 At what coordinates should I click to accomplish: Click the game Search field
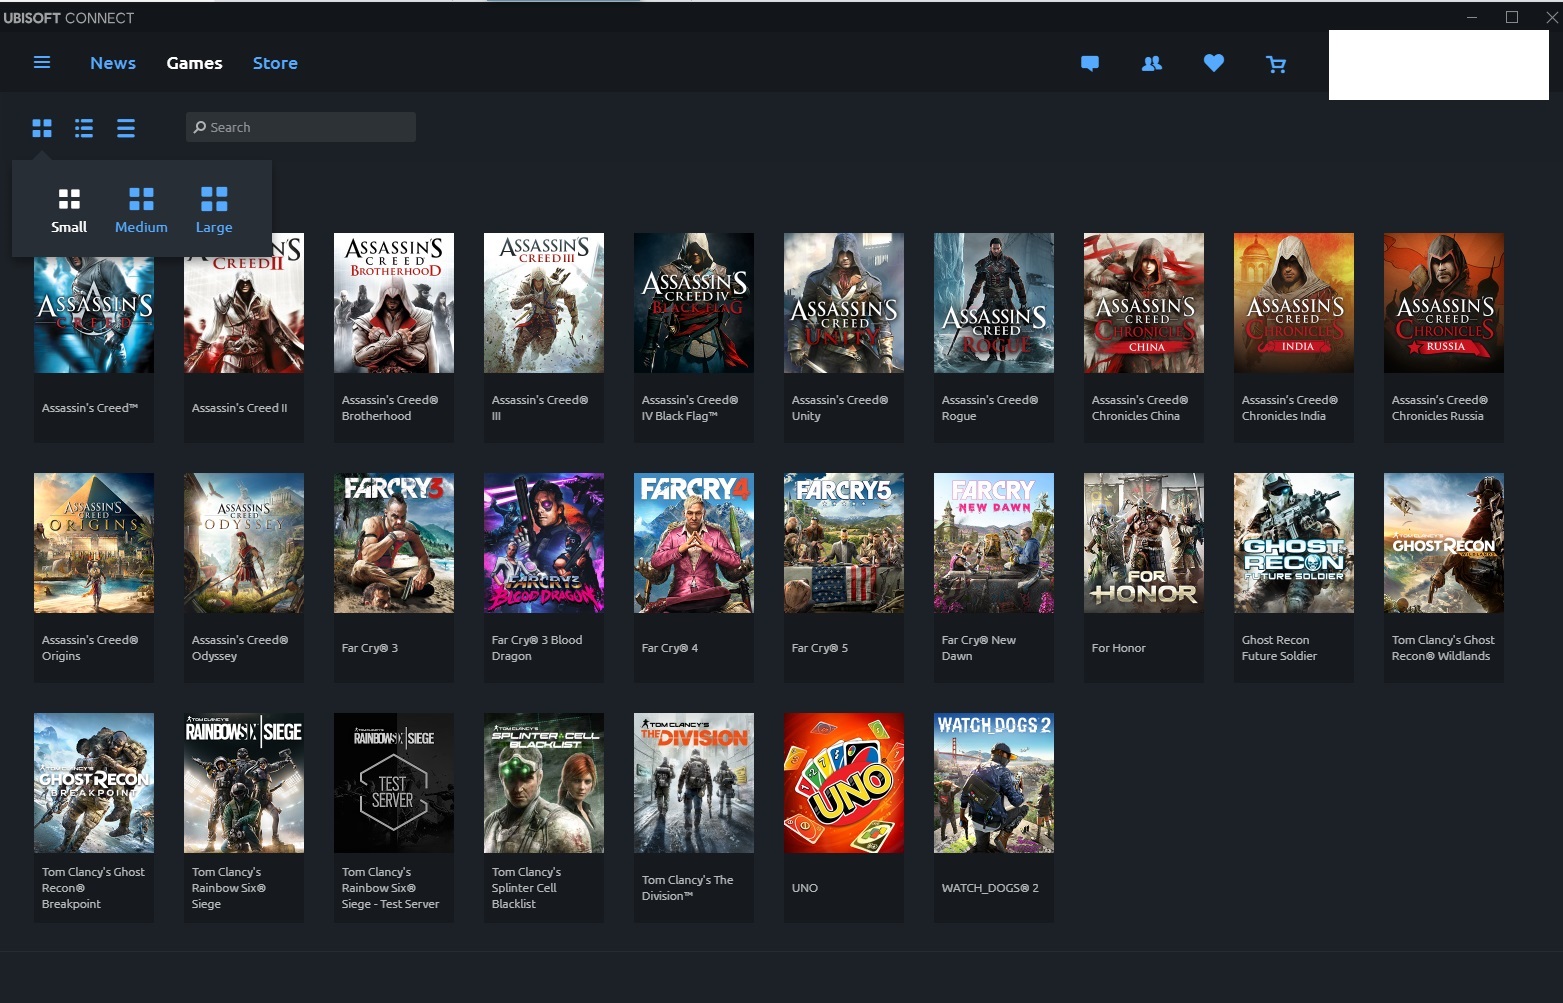[301, 127]
